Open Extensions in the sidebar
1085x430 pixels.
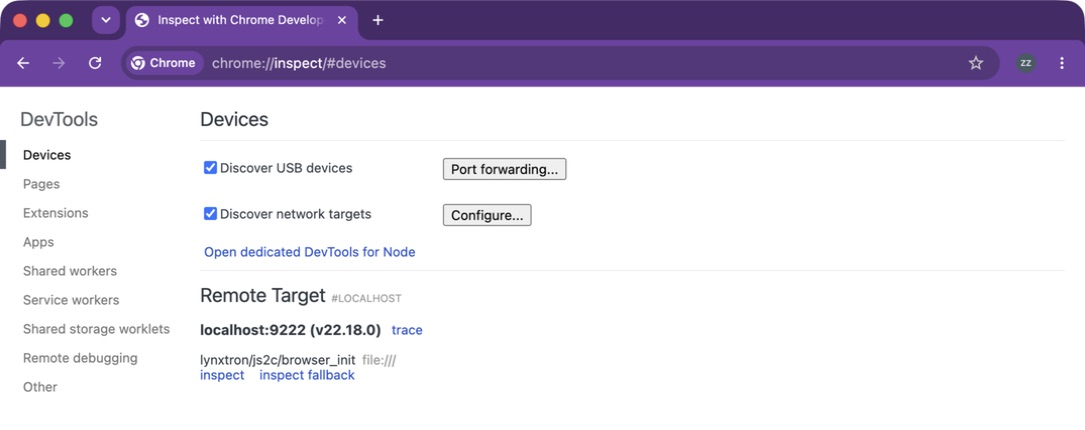tap(55, 213)
